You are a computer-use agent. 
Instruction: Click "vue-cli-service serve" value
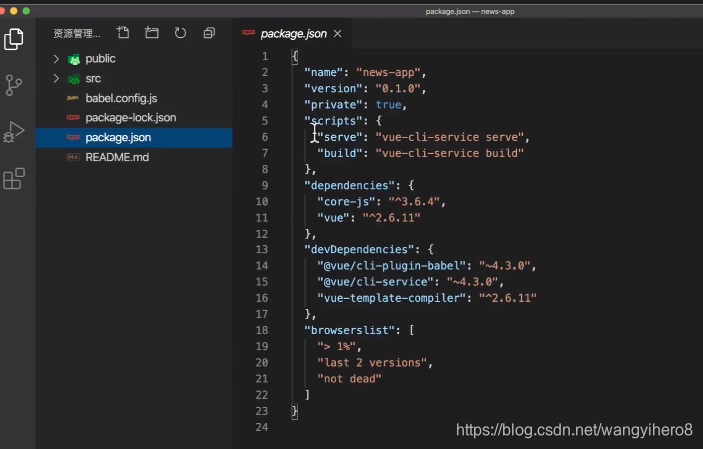[x=450, y=137]
